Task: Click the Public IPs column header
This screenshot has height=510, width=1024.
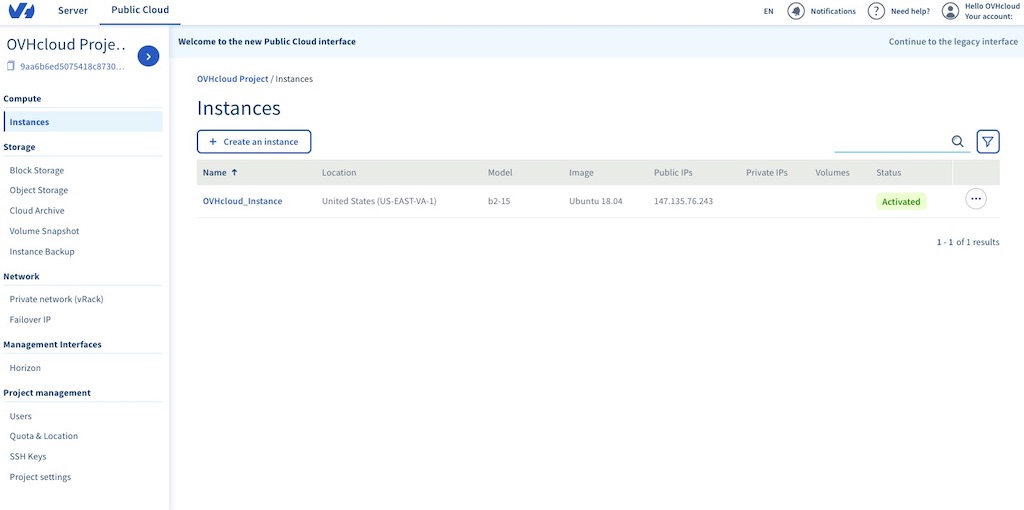Action: click(673, 172)
